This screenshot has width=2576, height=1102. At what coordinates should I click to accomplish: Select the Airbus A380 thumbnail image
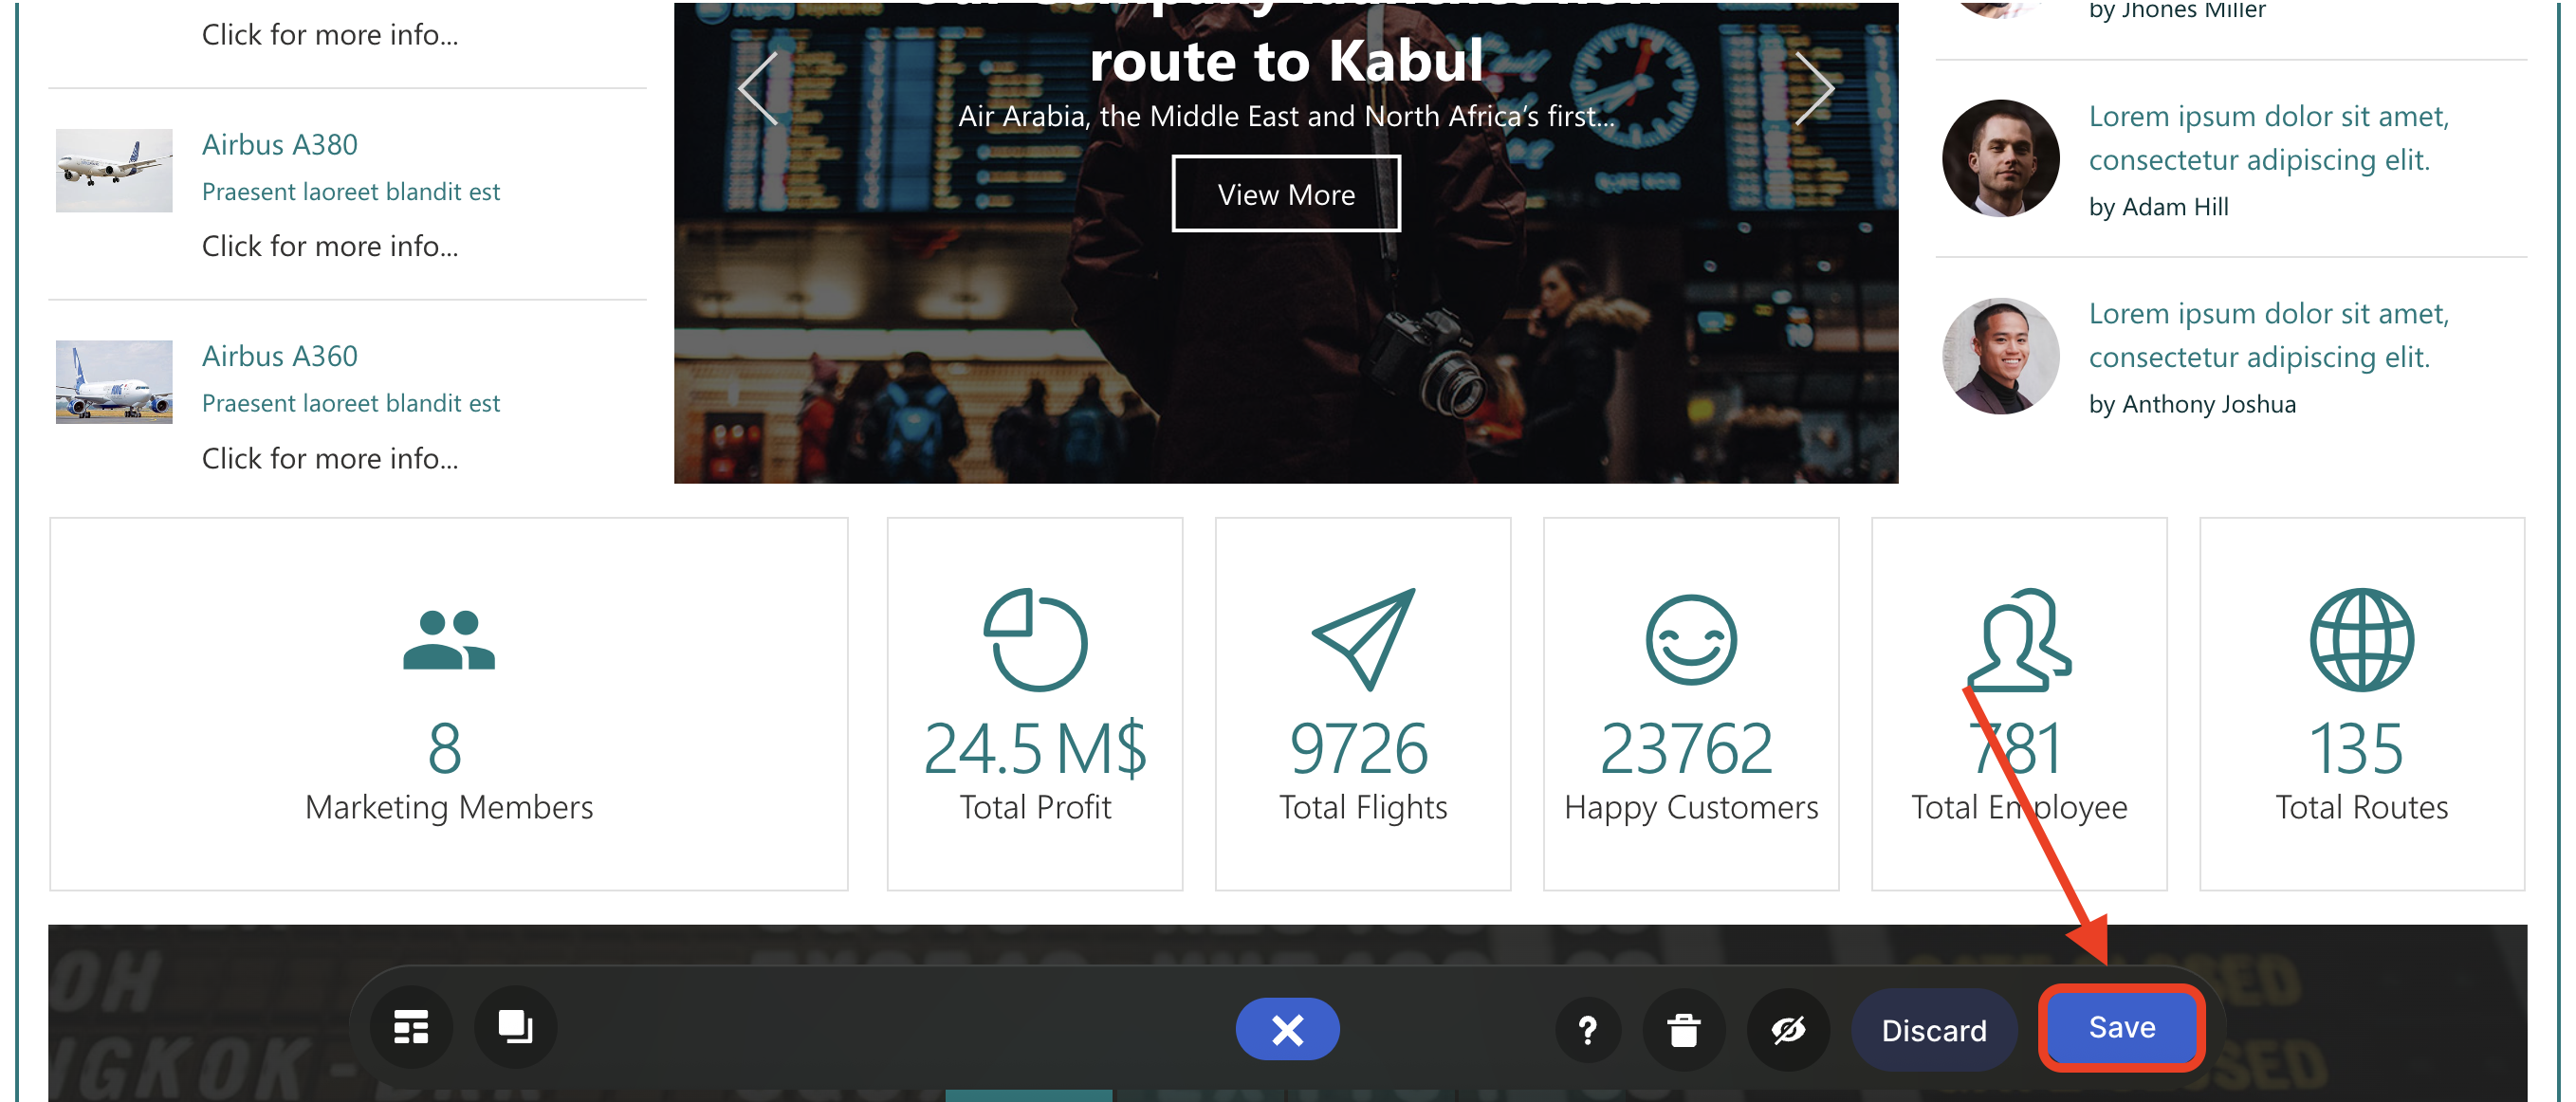click(x=114, y=170)
